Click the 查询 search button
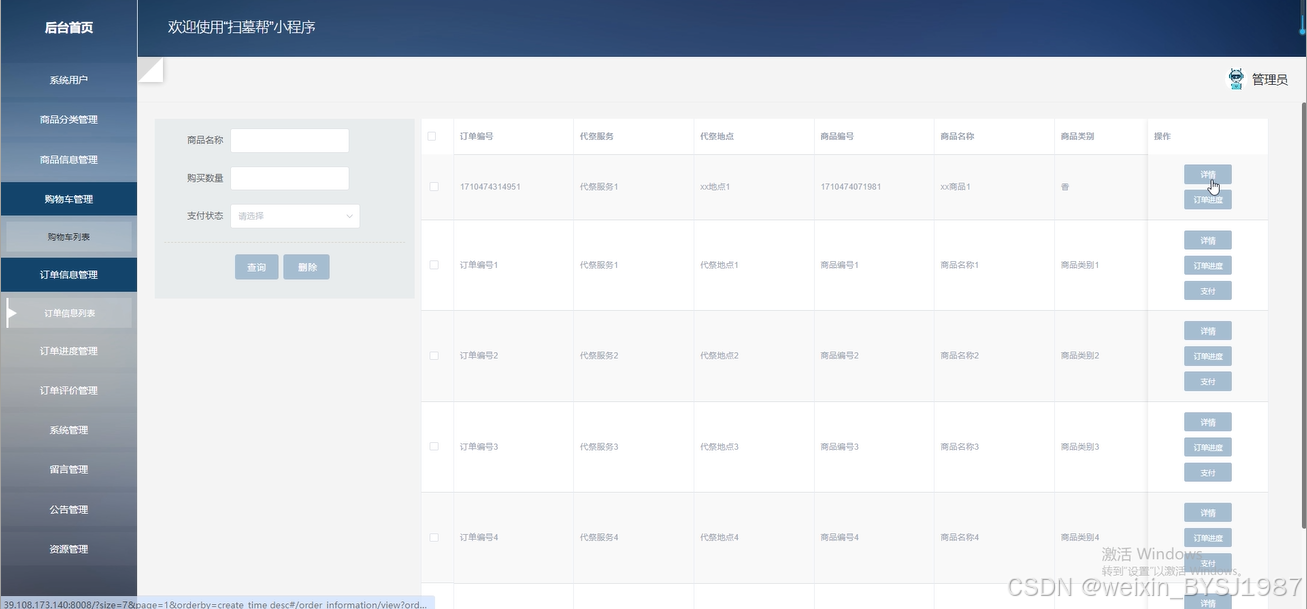 point(257,267)
